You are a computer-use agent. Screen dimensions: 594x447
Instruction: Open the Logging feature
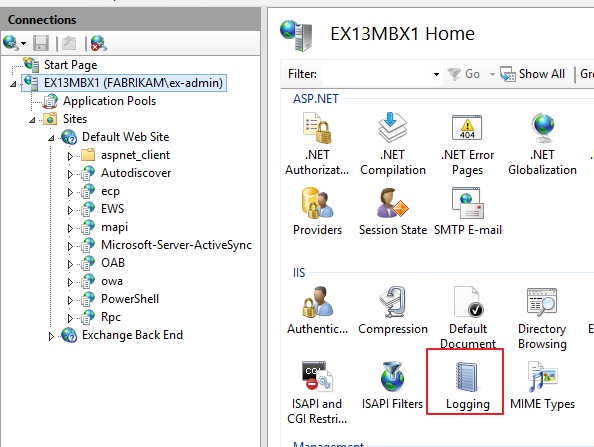click(467, 386)
